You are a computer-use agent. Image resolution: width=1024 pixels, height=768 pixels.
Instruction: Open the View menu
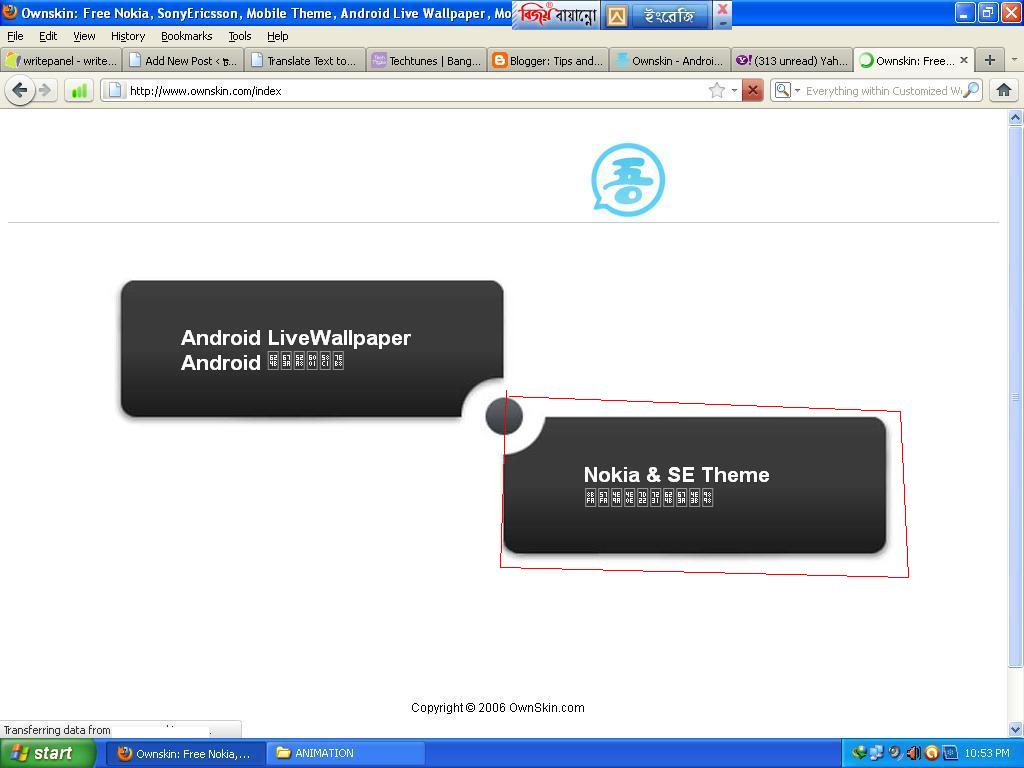coord(84,36)
